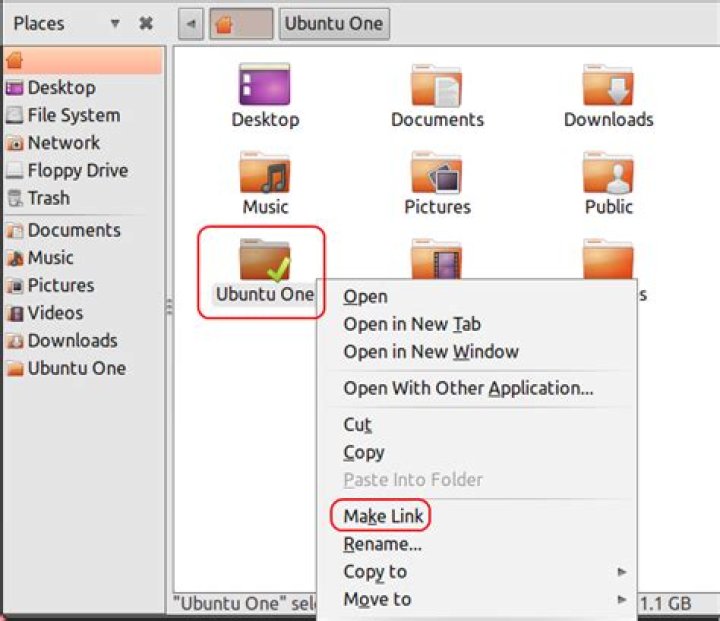Expand the Move to submenu

[477, 599]
